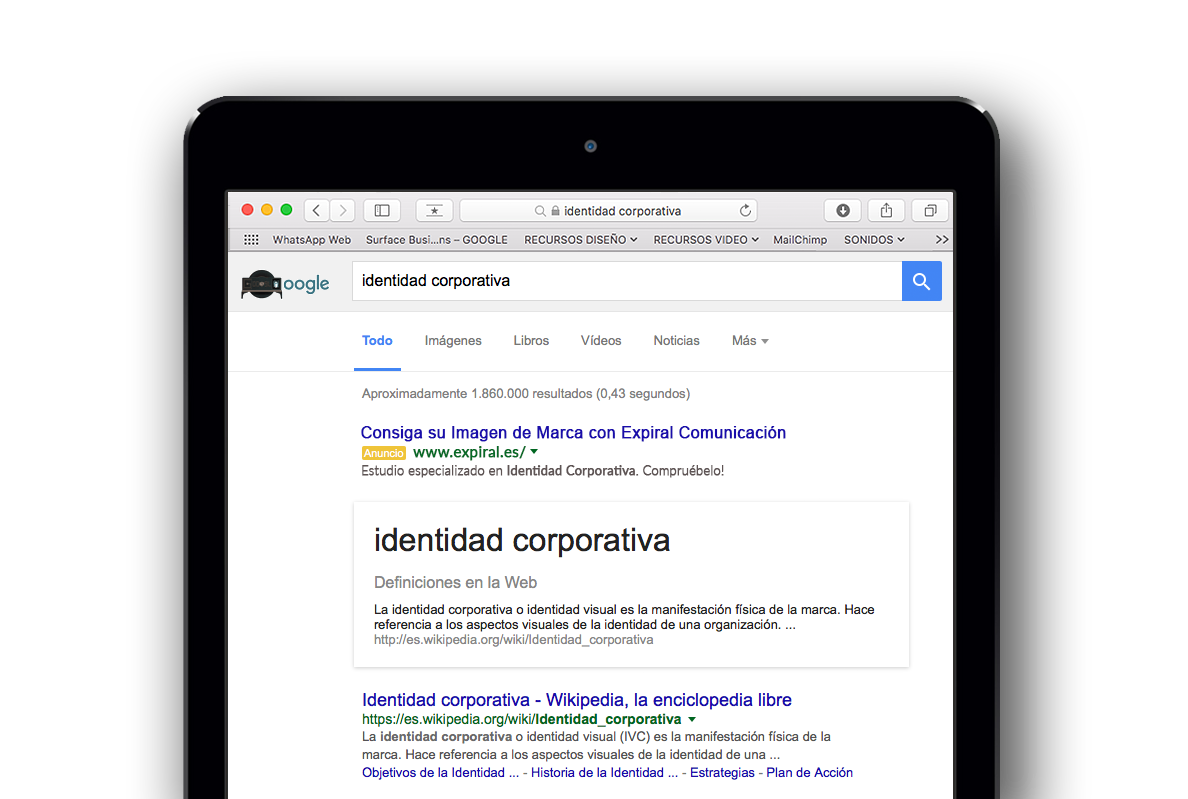This screenshot has width=1188, height=799.
Task: Open the green arrow beside Wikipedia result URL
Action: 692,719
